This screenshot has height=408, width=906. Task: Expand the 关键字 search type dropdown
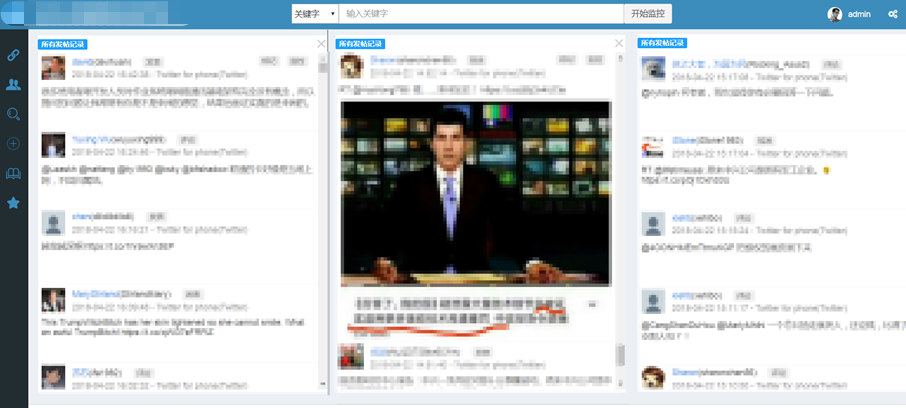314,14
